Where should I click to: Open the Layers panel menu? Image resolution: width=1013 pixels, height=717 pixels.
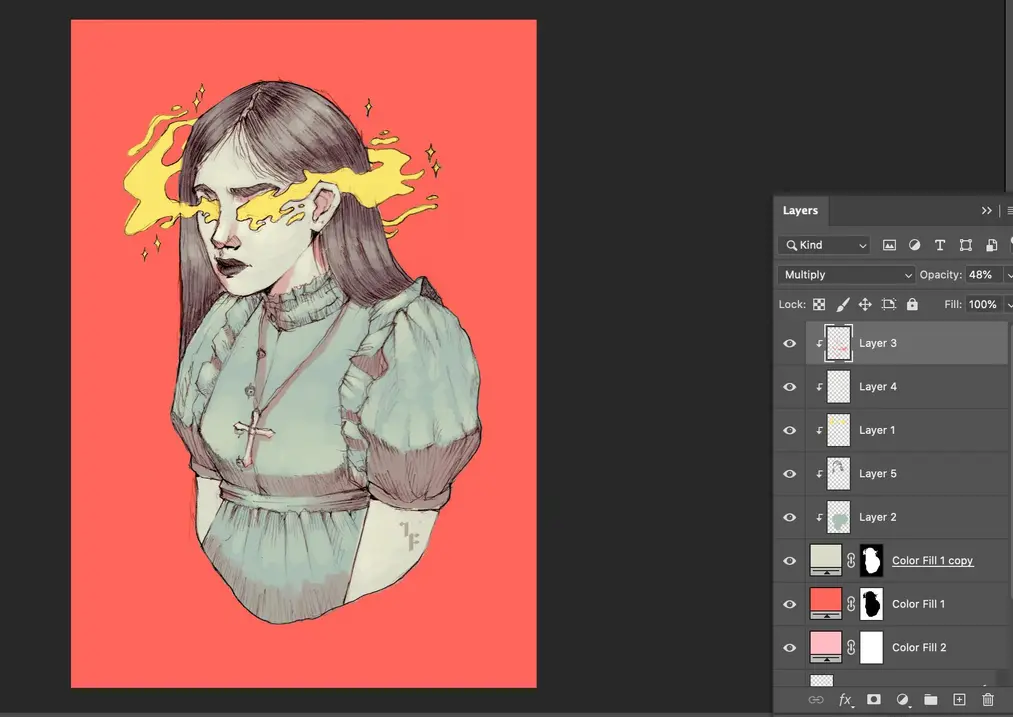tap(1009, 211)
